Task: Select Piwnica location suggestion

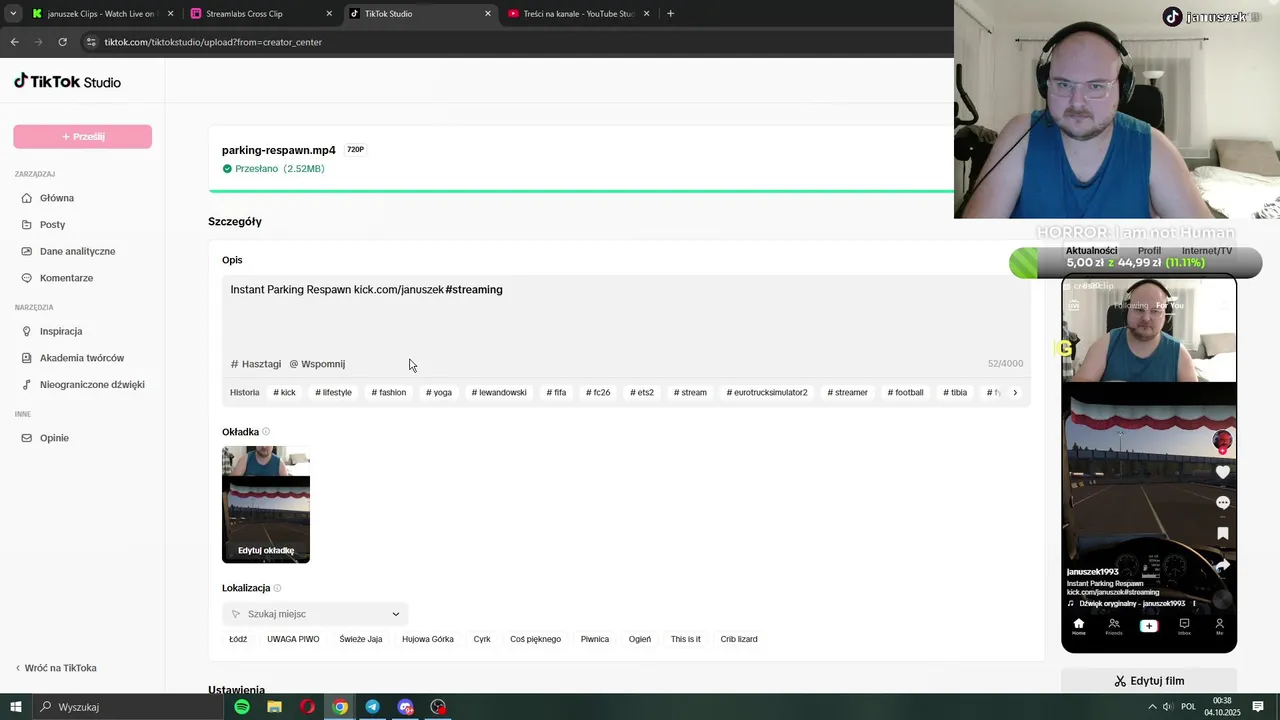Action: coord(595,639)
